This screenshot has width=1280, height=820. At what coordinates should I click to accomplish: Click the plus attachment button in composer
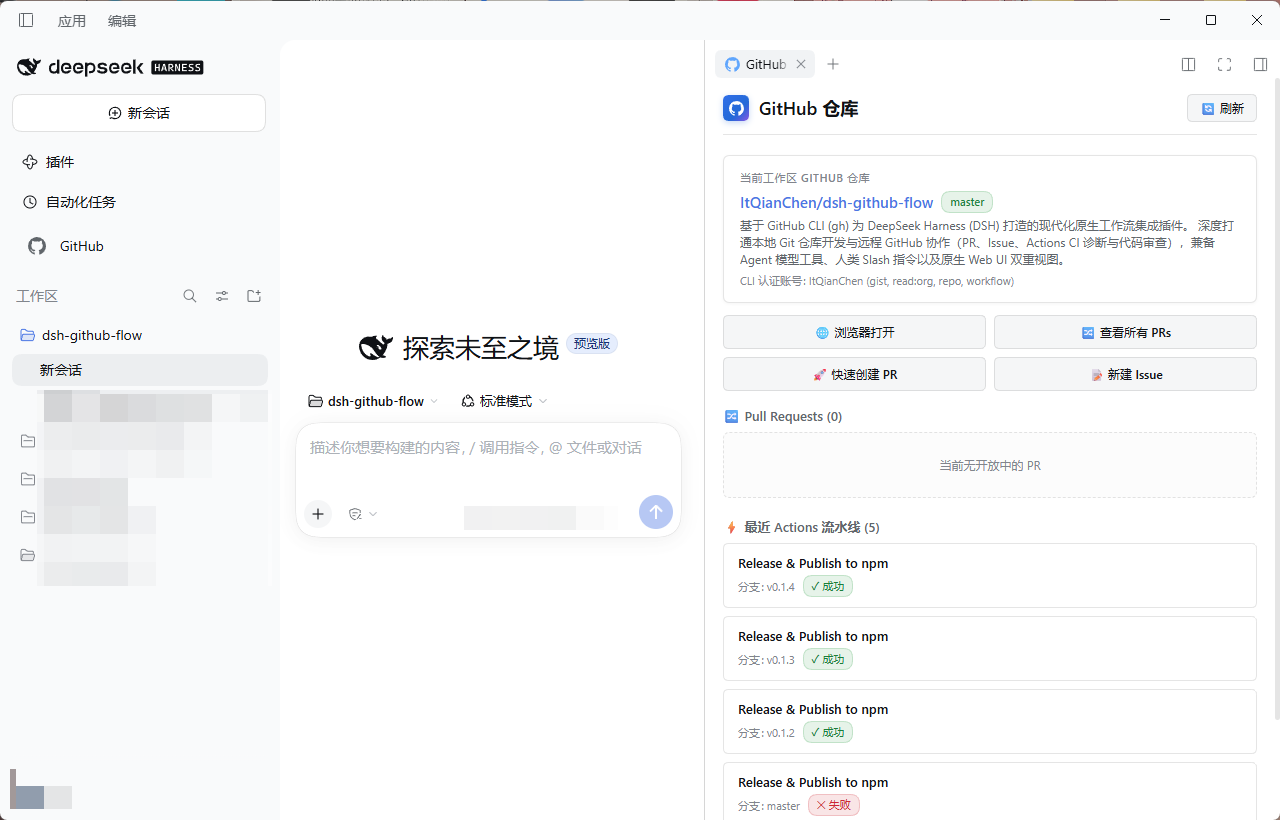318,514
